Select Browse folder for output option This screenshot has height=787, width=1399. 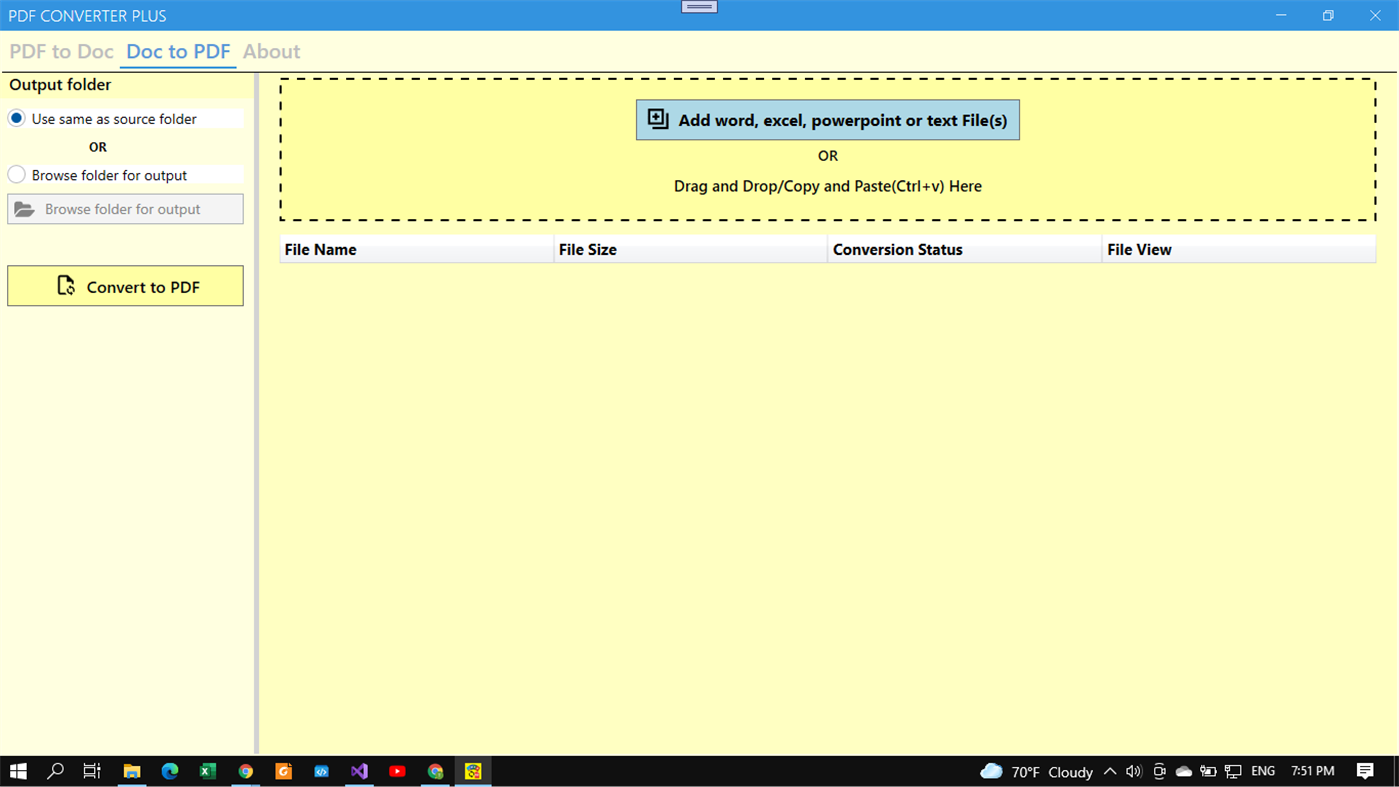click(16, 174)
